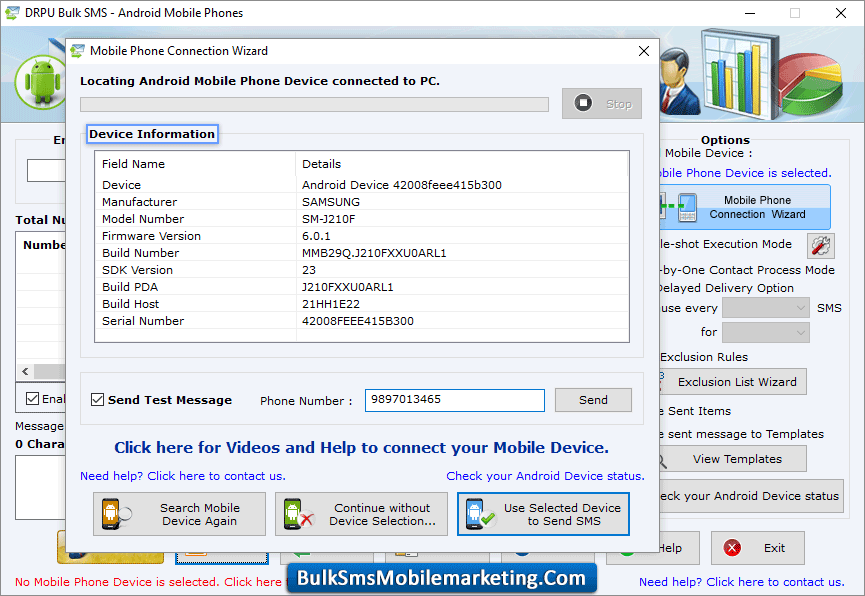
Task: Click the Stop button icon
Action: pos(583,103)
